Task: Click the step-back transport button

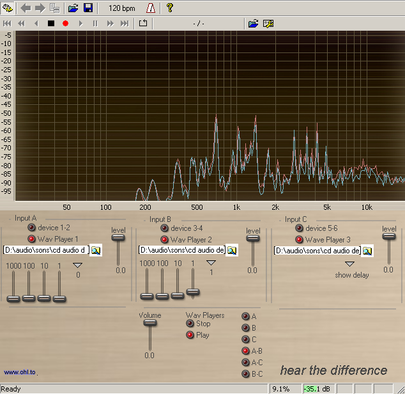Action: tap(36, 23)
